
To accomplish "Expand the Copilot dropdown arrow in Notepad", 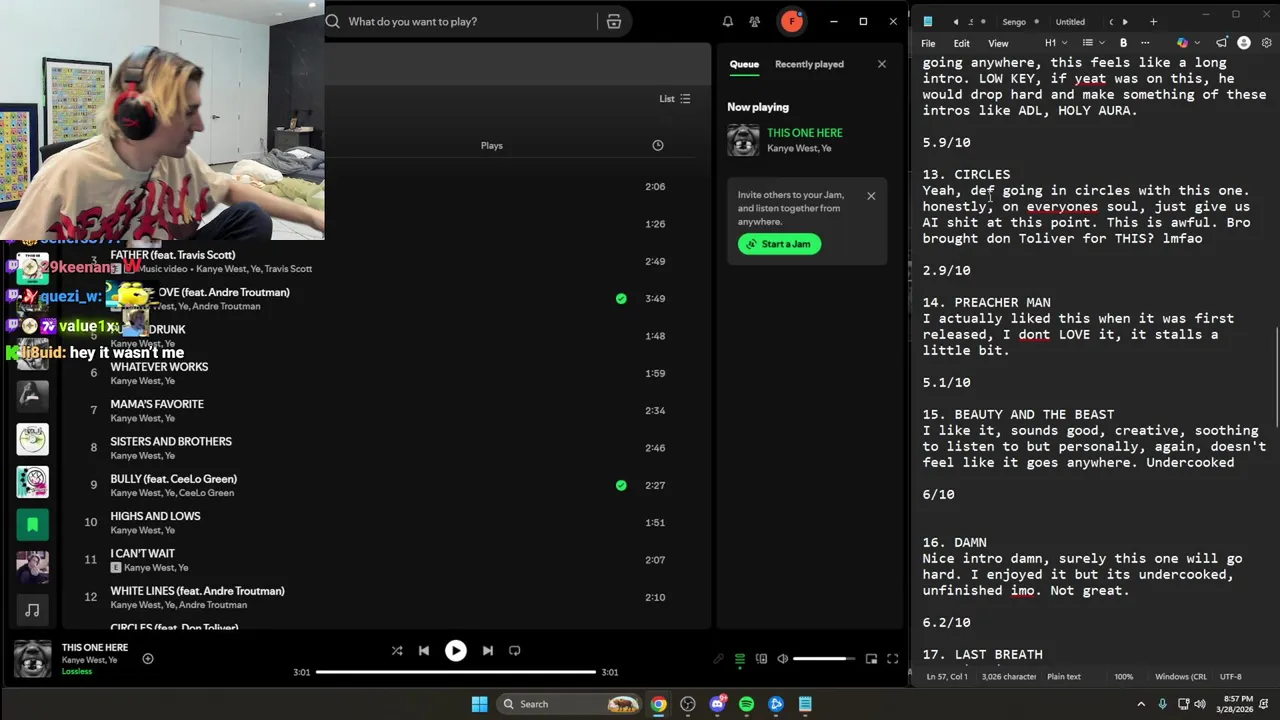I will (x=1196, y=43).
